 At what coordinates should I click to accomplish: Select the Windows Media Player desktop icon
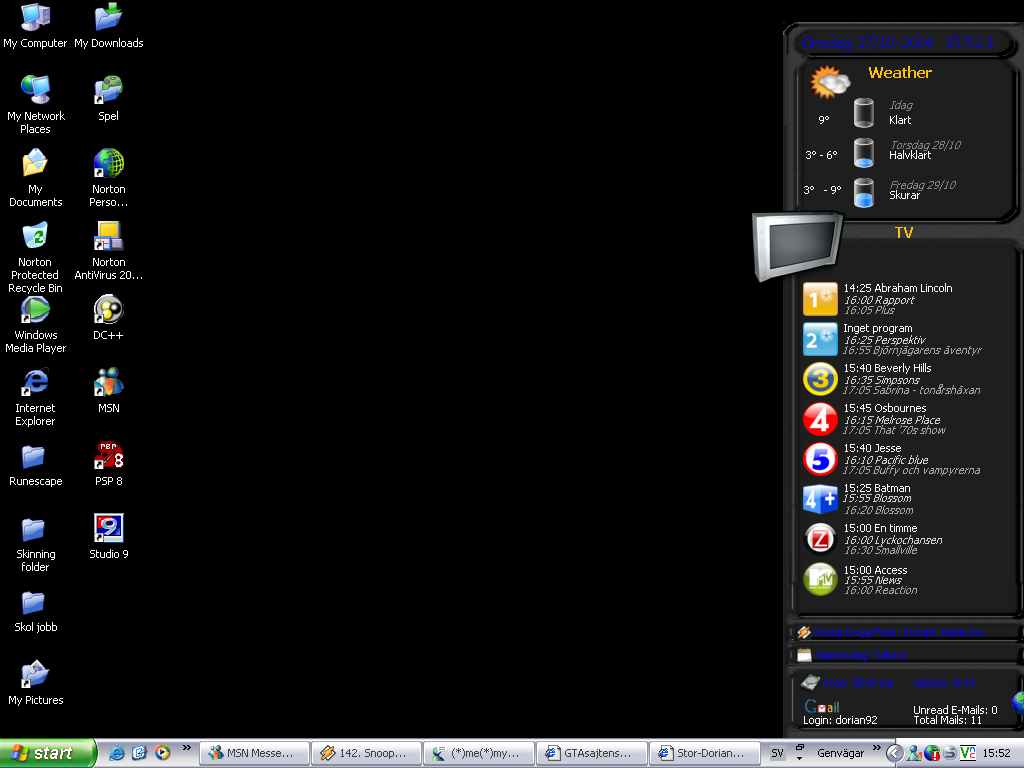pos(35,325)
